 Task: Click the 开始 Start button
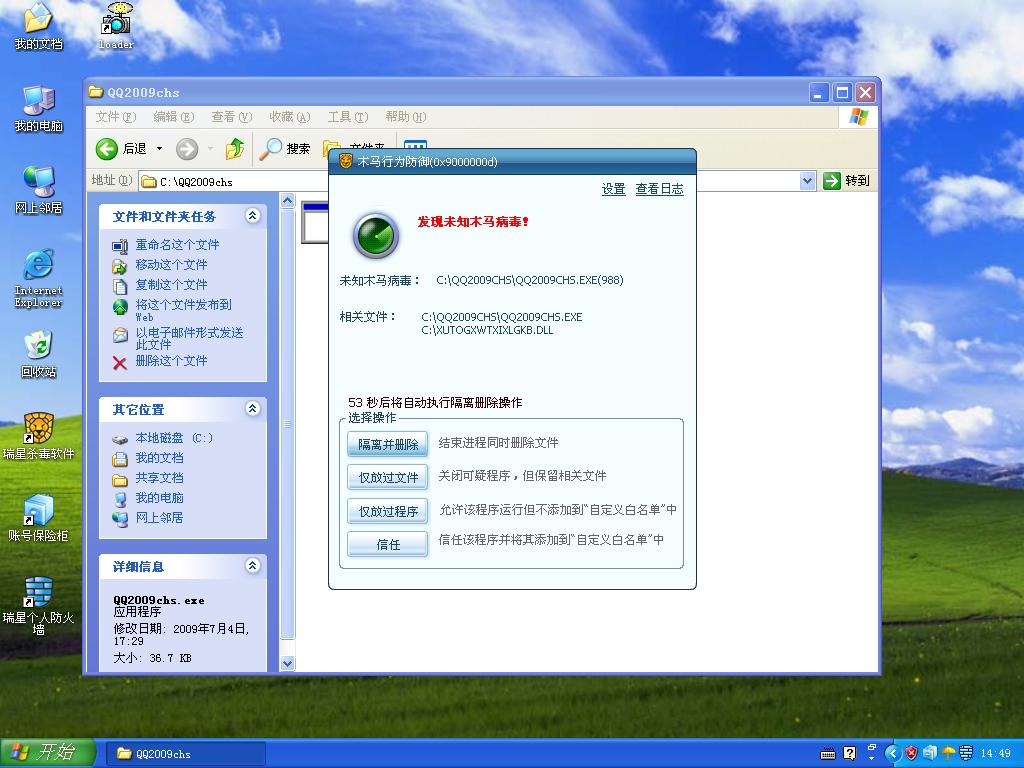click(x=48, y=753)
